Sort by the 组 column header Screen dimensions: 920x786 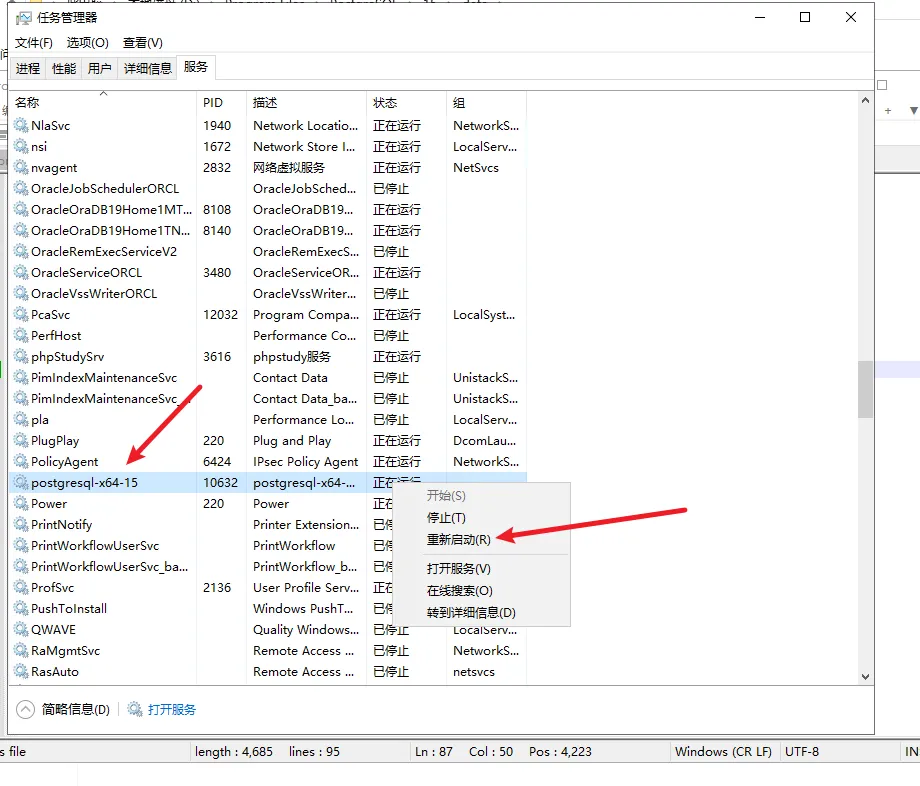click(x=486, y=103)
